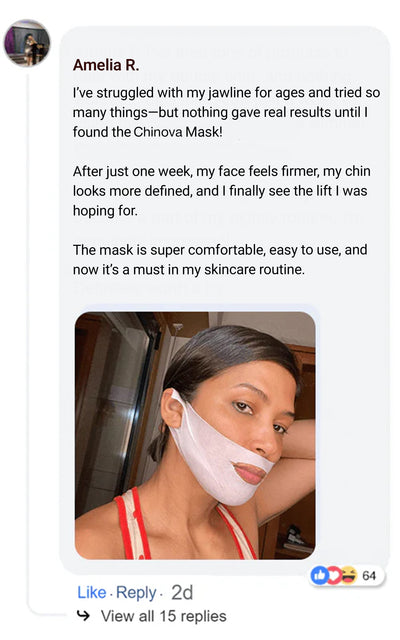Viewport: 400px width, 640px height.
Task: Click the curved reply arrow icon
Action: click(x=84, y=616)
